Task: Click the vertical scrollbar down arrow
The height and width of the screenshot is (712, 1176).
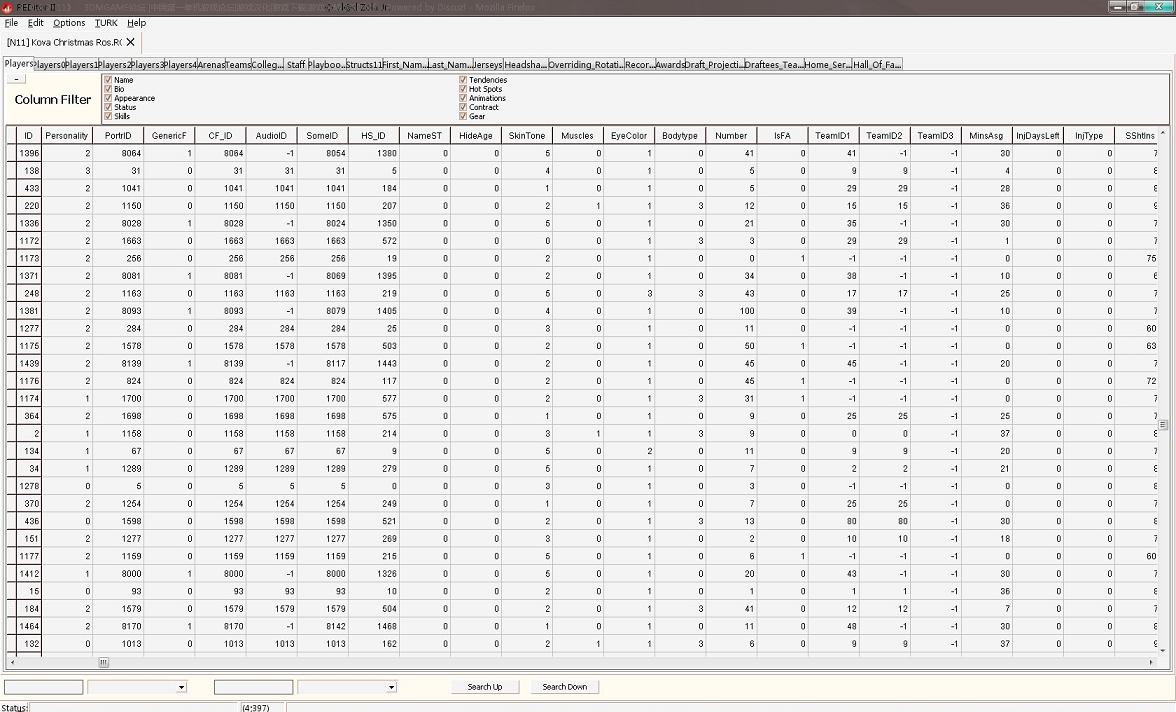Action: (x=1162, y=651)
